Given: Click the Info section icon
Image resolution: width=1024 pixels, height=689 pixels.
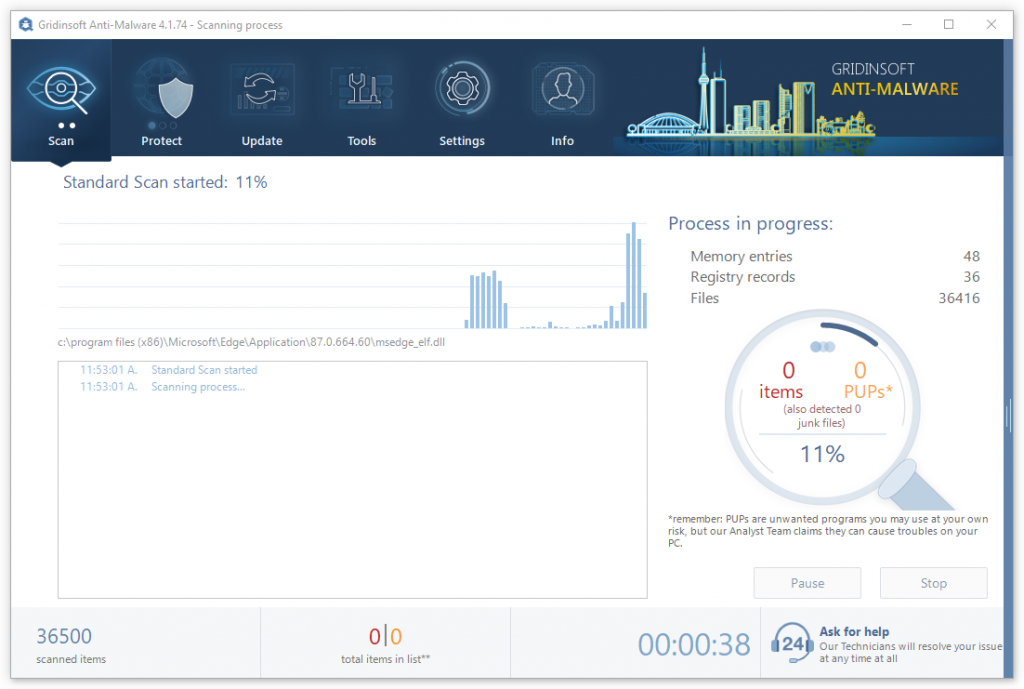Looking at the screenshot, I should [x=562, y=88].
